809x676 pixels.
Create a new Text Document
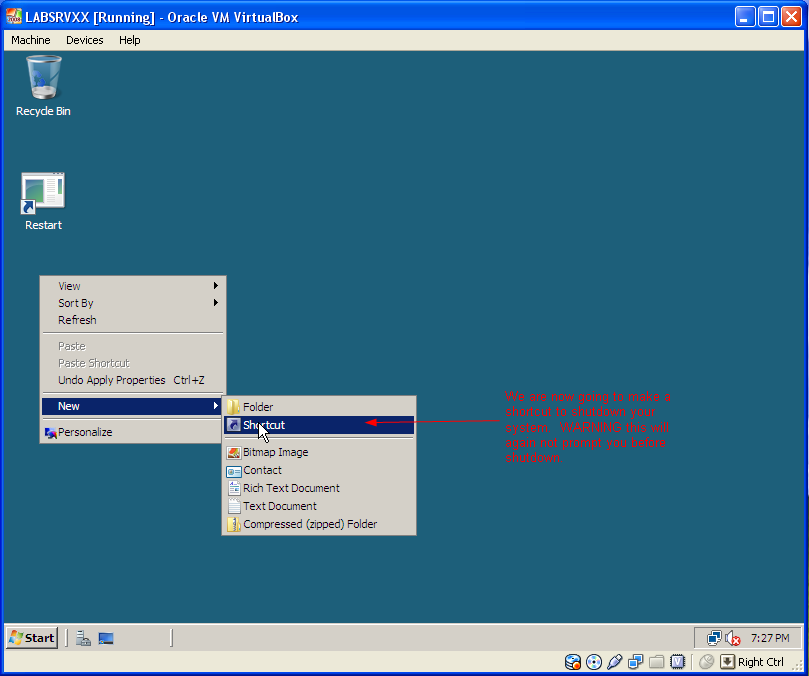coord(319,506)
